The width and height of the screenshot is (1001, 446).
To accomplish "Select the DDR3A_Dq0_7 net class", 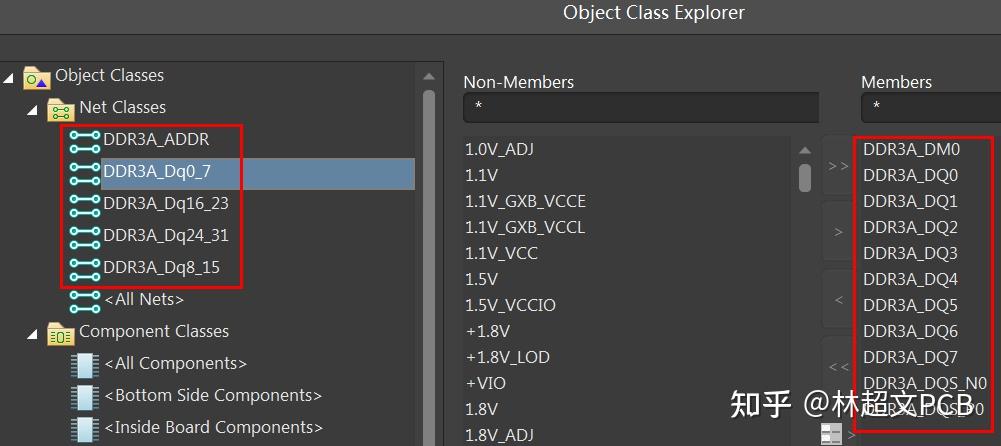I will [x=157, y=172].
